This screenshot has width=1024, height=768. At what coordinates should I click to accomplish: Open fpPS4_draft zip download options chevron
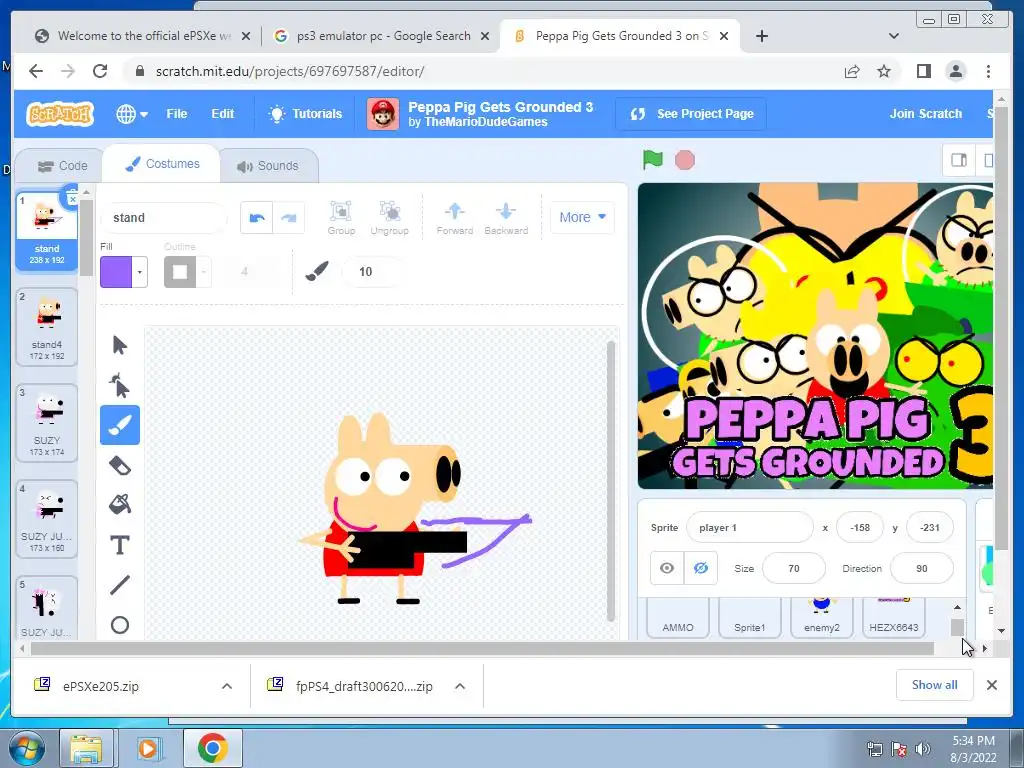click(460, 686)
